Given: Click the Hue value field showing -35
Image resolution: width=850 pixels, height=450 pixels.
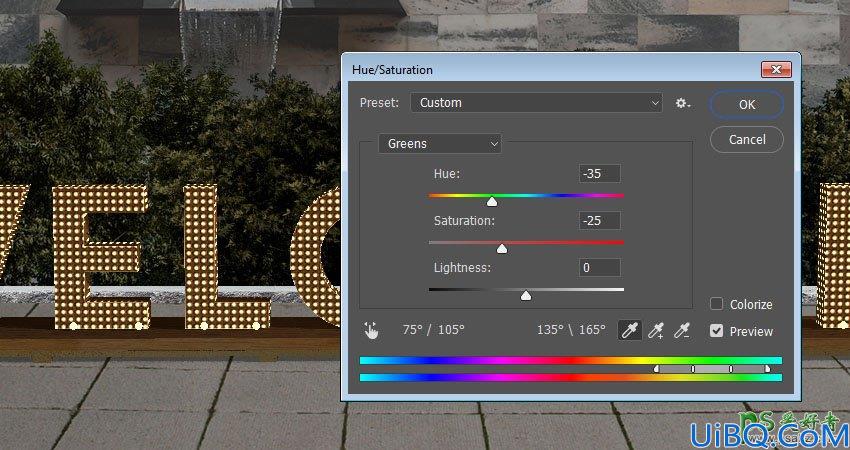Looking at the screenshot, I should point(600,173).
